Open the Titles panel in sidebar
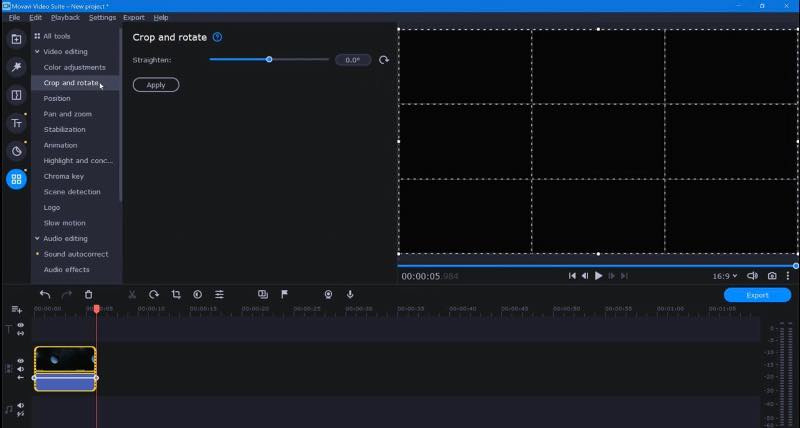This screenshot has height=428, width=800. point(16,124)
